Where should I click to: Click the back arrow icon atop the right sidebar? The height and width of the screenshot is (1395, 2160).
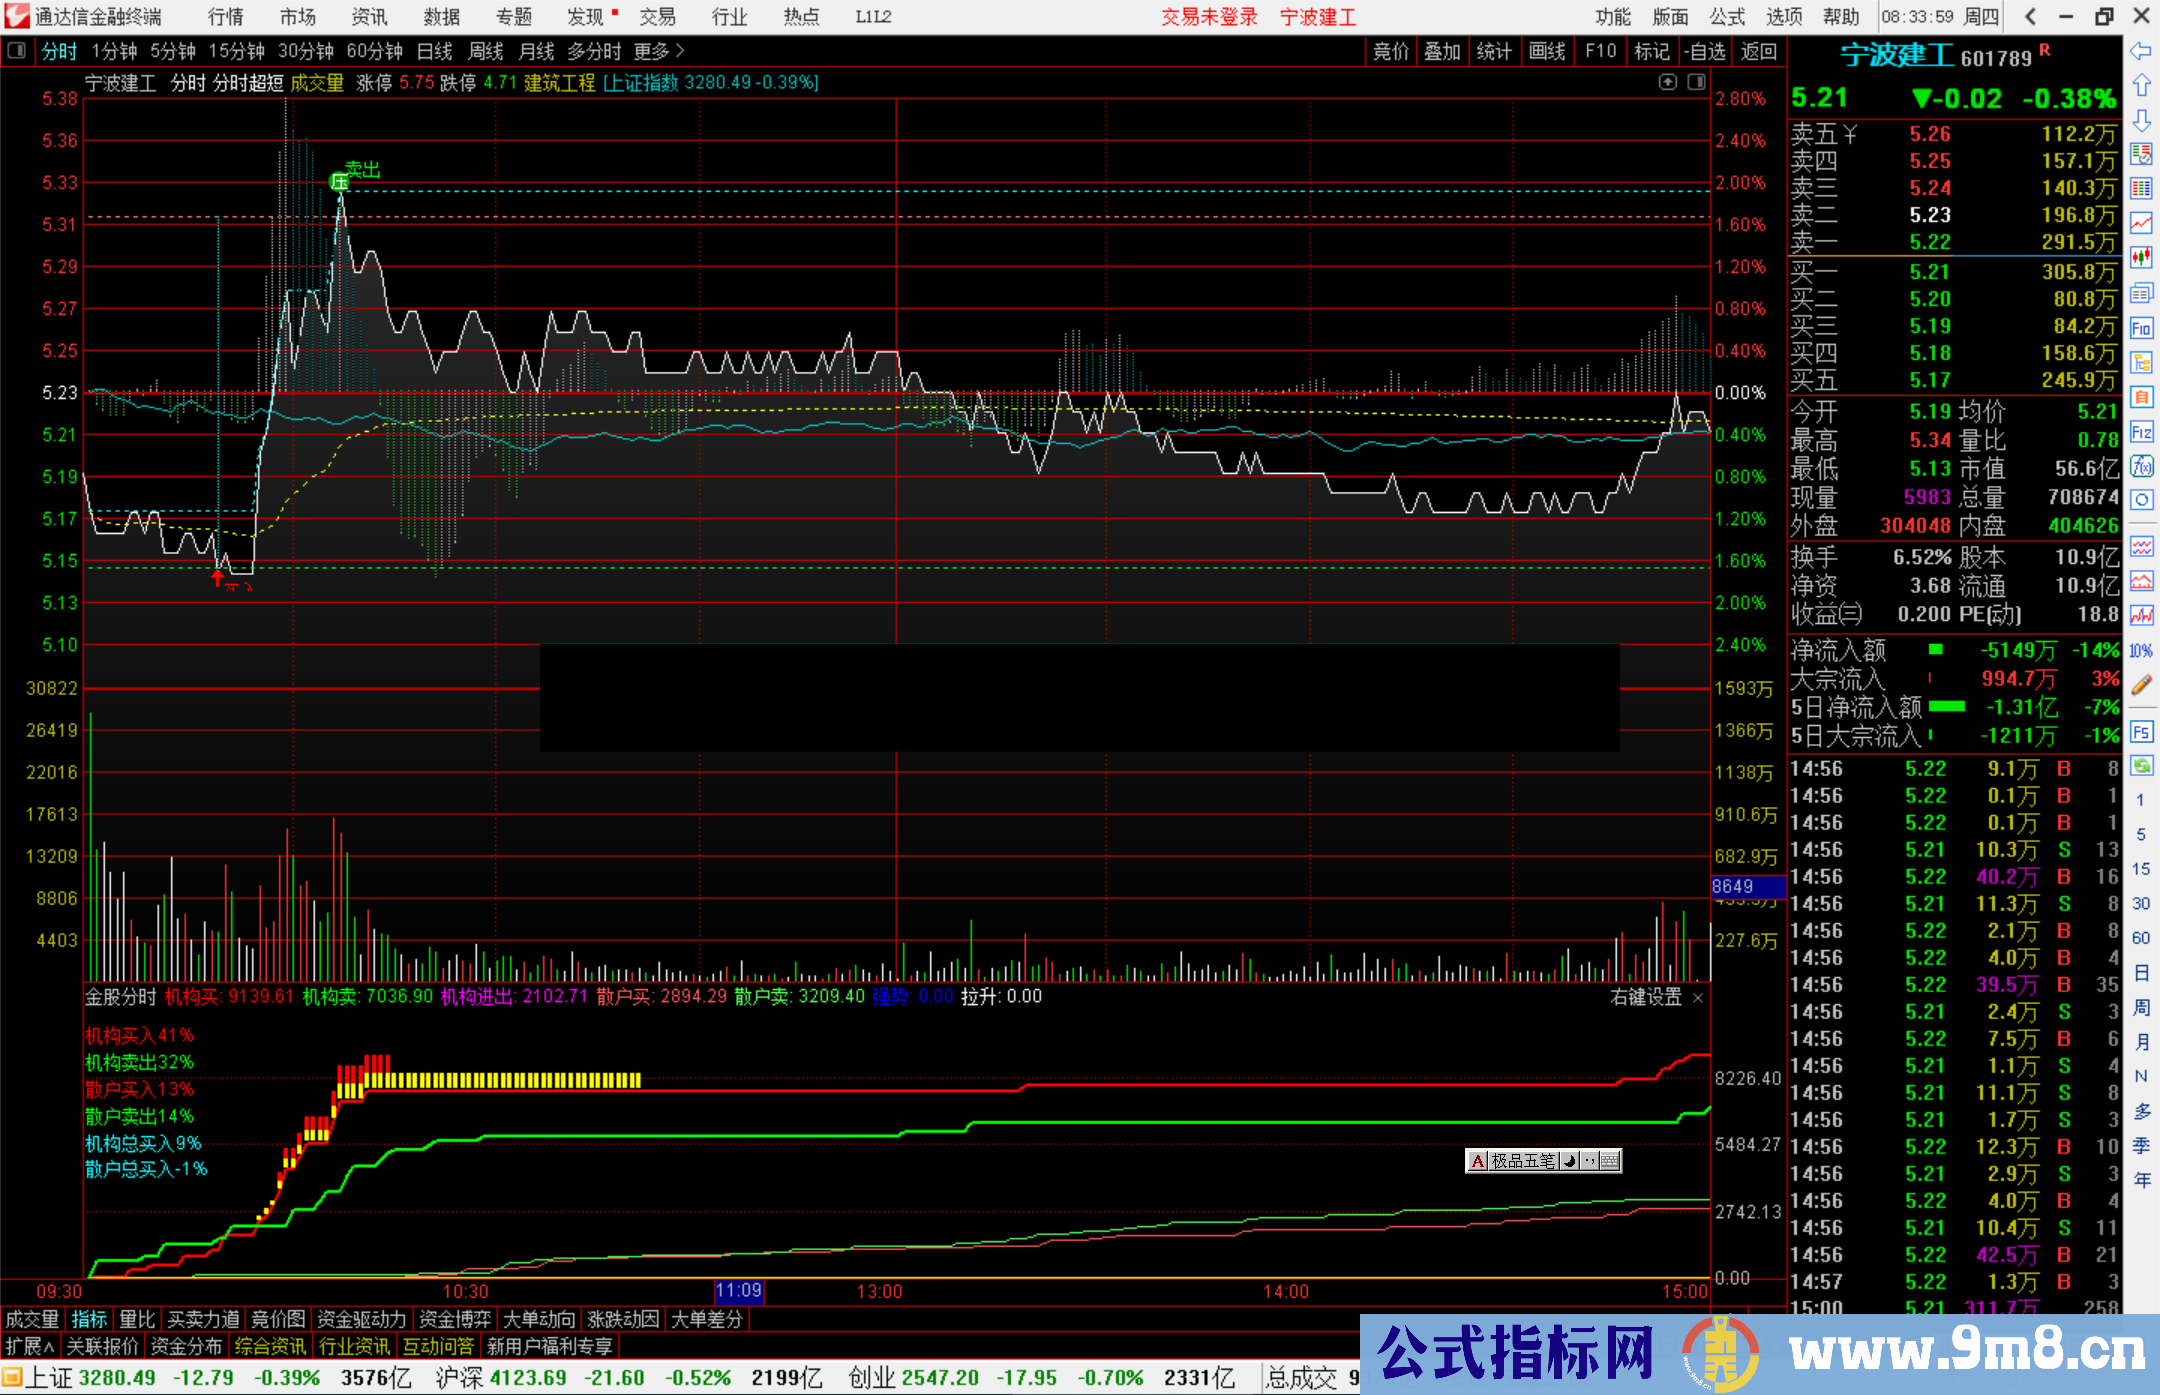click(2142, 52)
